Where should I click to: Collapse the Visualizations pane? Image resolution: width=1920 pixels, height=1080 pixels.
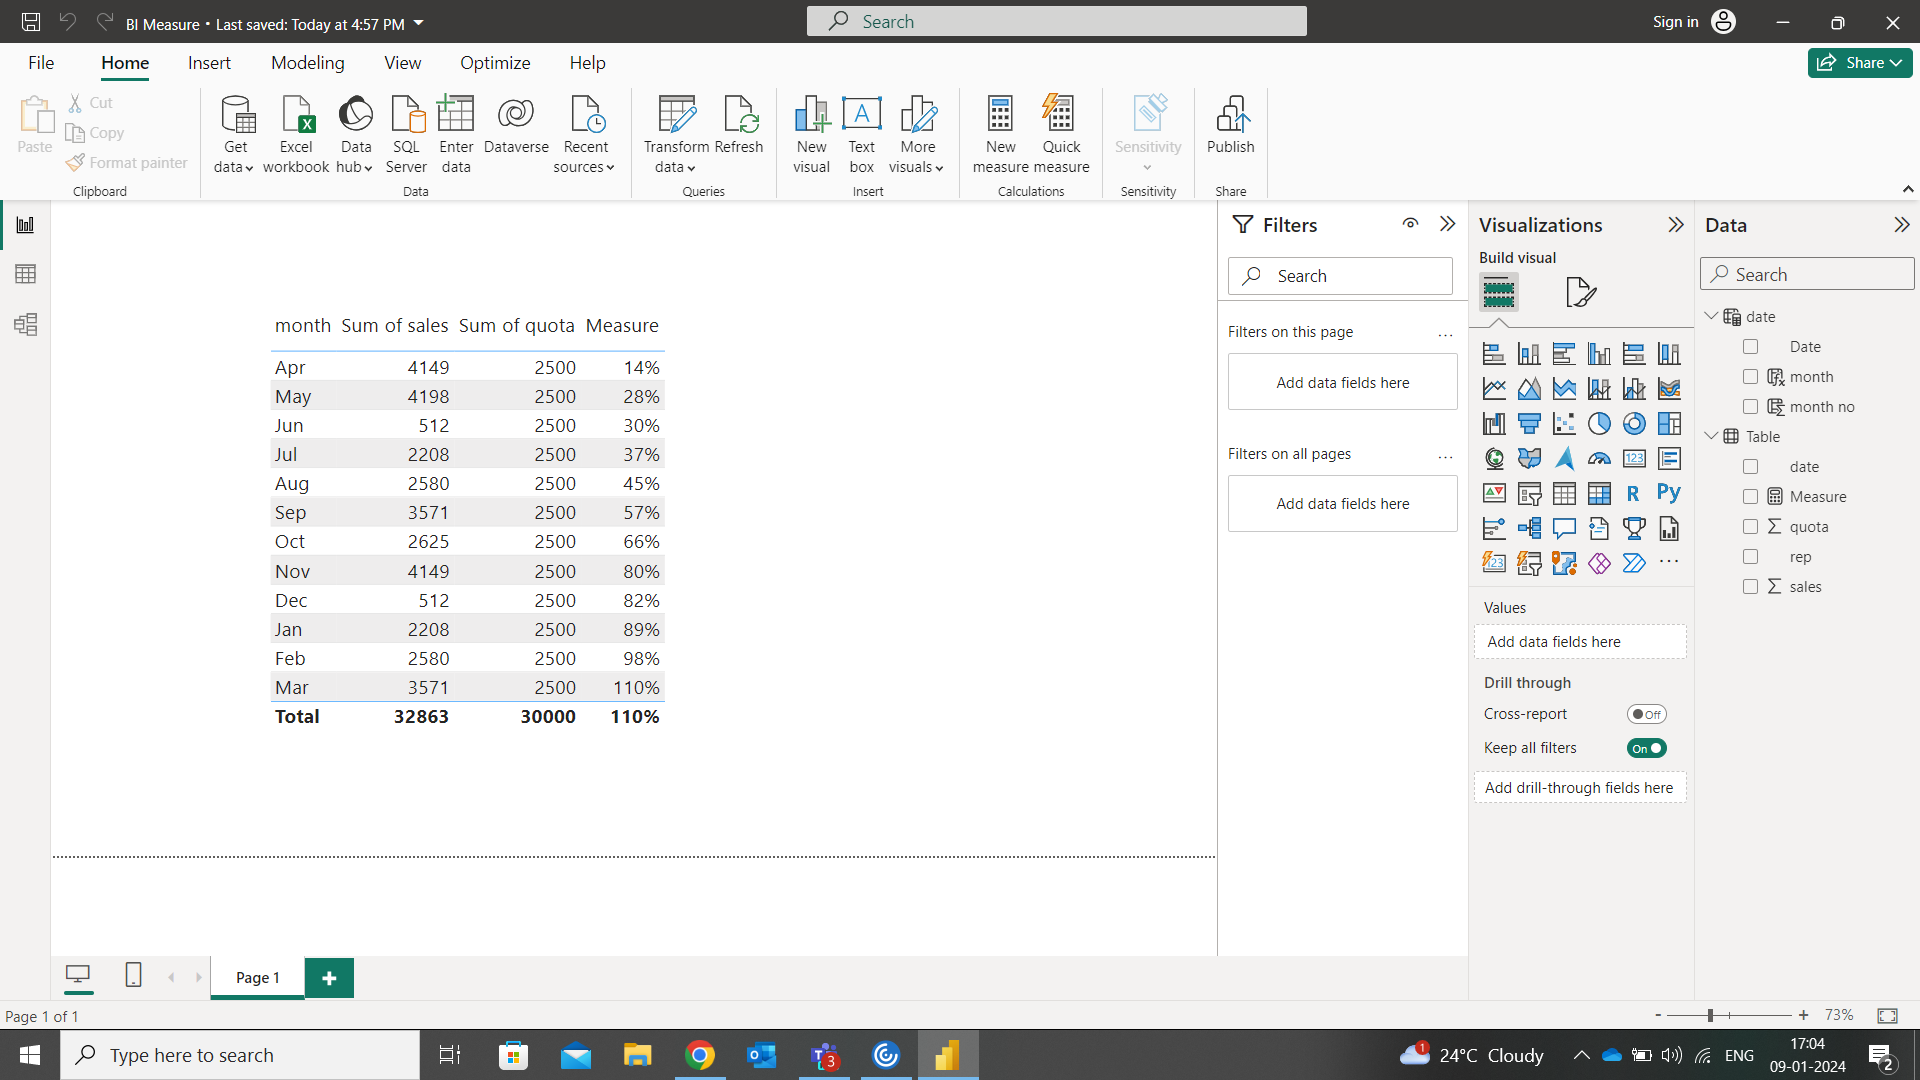[1676, 225]
